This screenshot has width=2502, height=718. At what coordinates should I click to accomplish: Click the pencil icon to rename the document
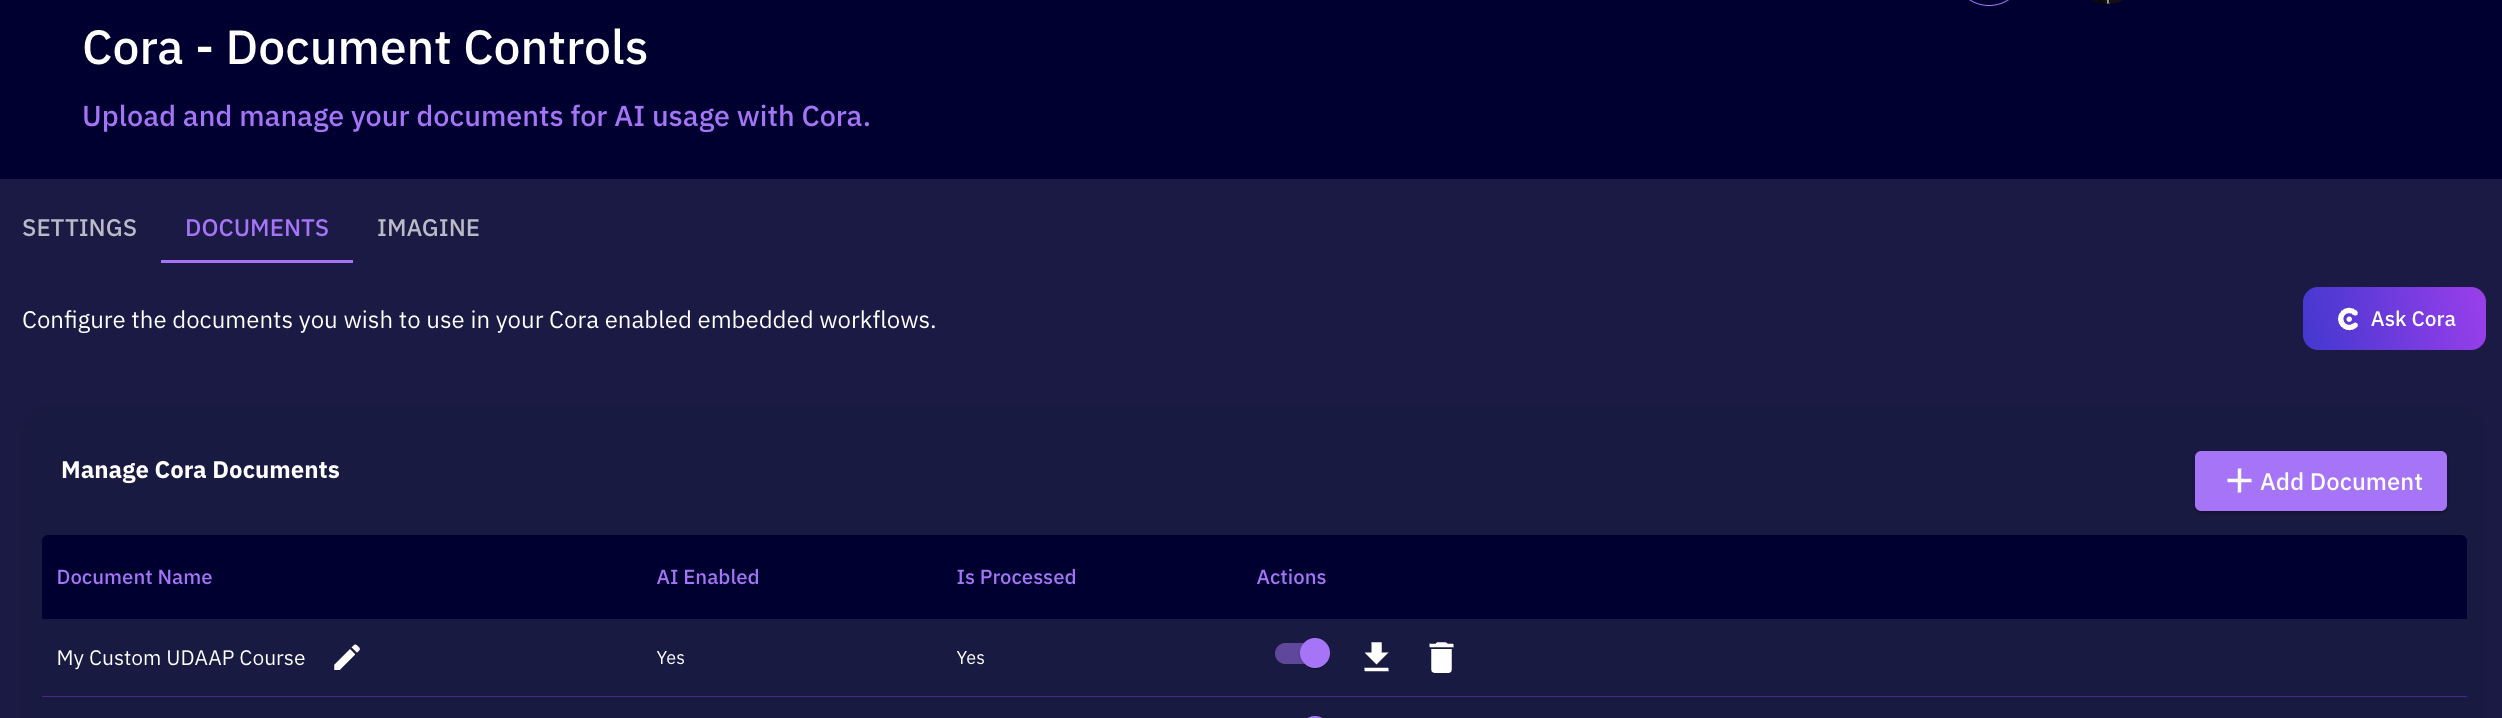[346, 657]
